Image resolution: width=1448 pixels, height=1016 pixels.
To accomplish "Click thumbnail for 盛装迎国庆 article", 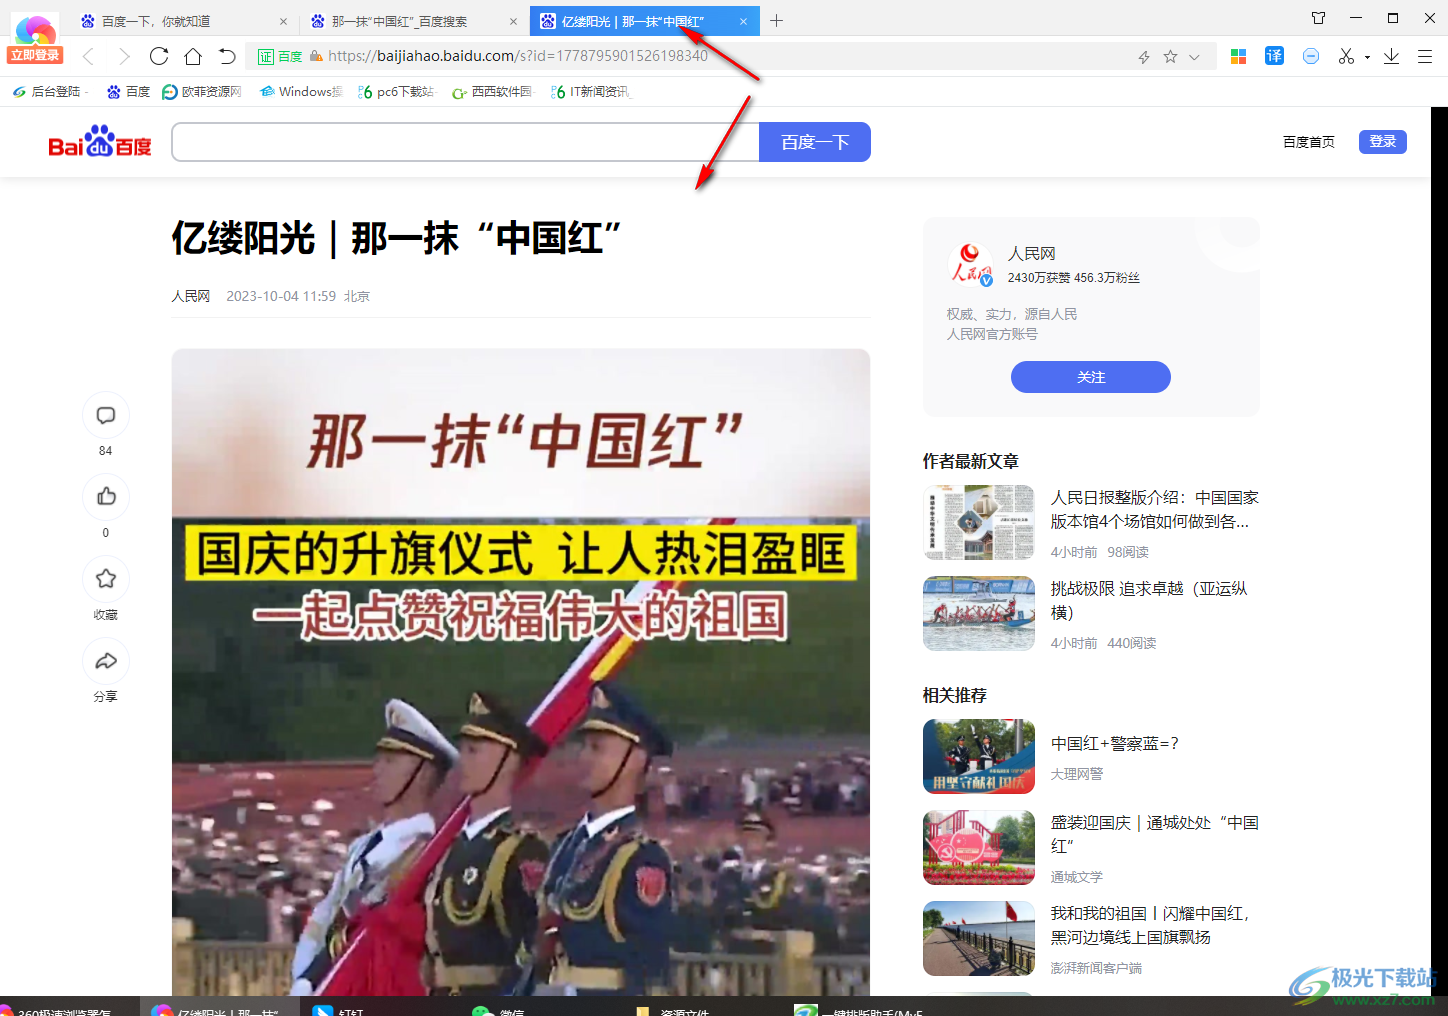I will 979,847.
